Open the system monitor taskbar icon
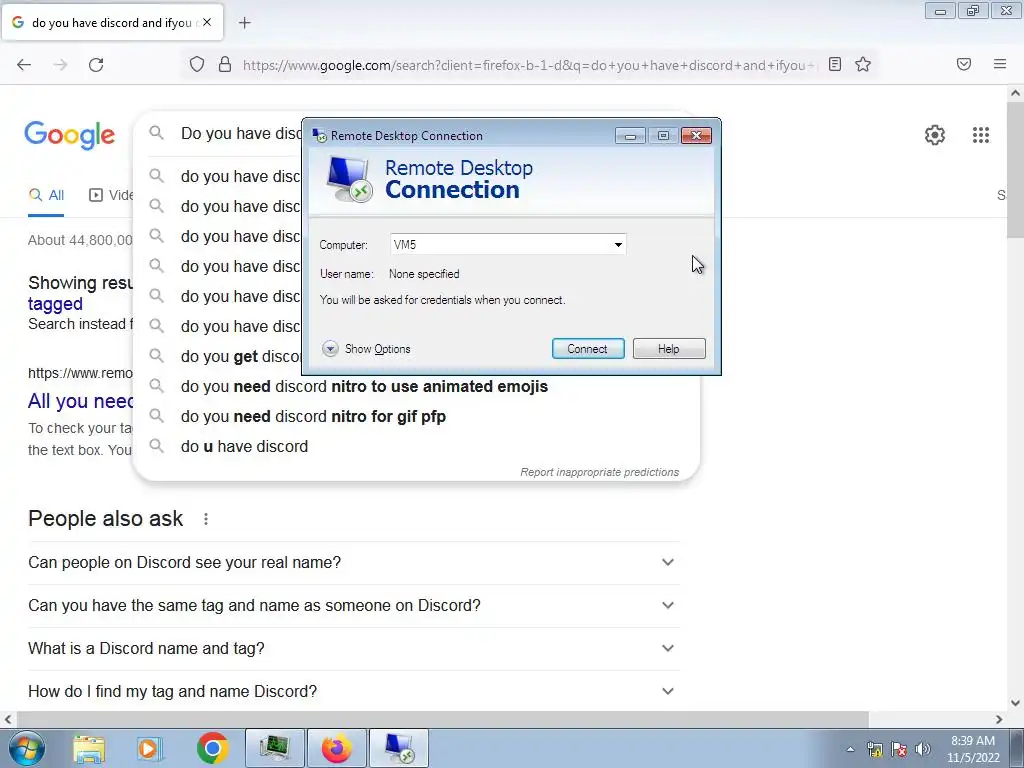 tap(274, 748)
